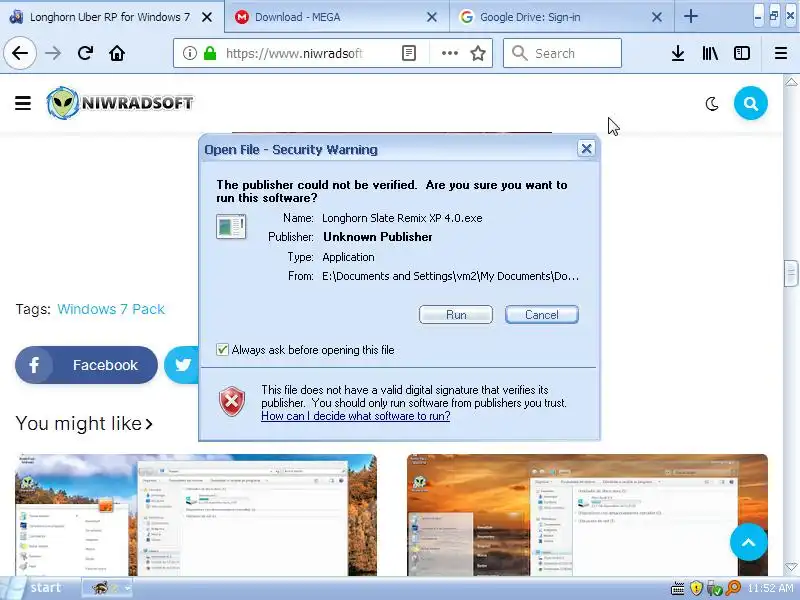Open the blue site search button
The width and height of the screenshot is (800, 600).
(x=751, y=104)
